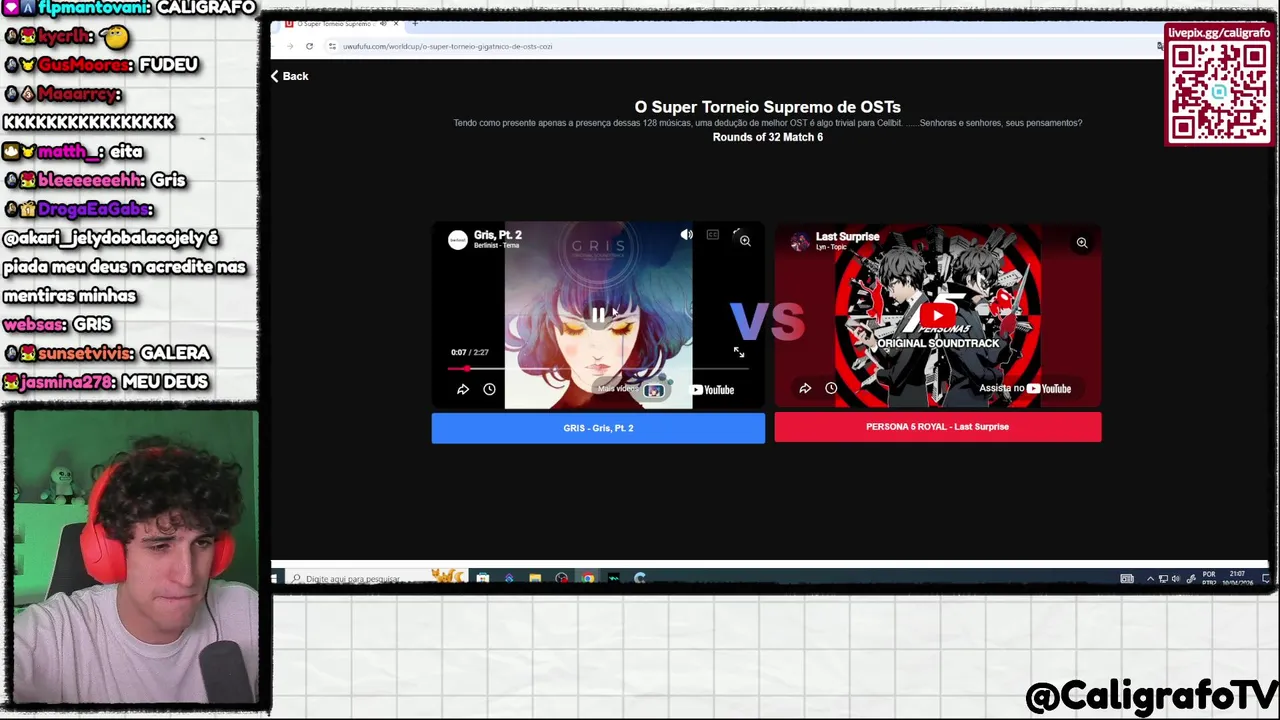Viewport: 1280px width, 720px height.
Task: Open the taskbar clock showing 21:07
Action: pyautogui.click(x=1237, y=578)
